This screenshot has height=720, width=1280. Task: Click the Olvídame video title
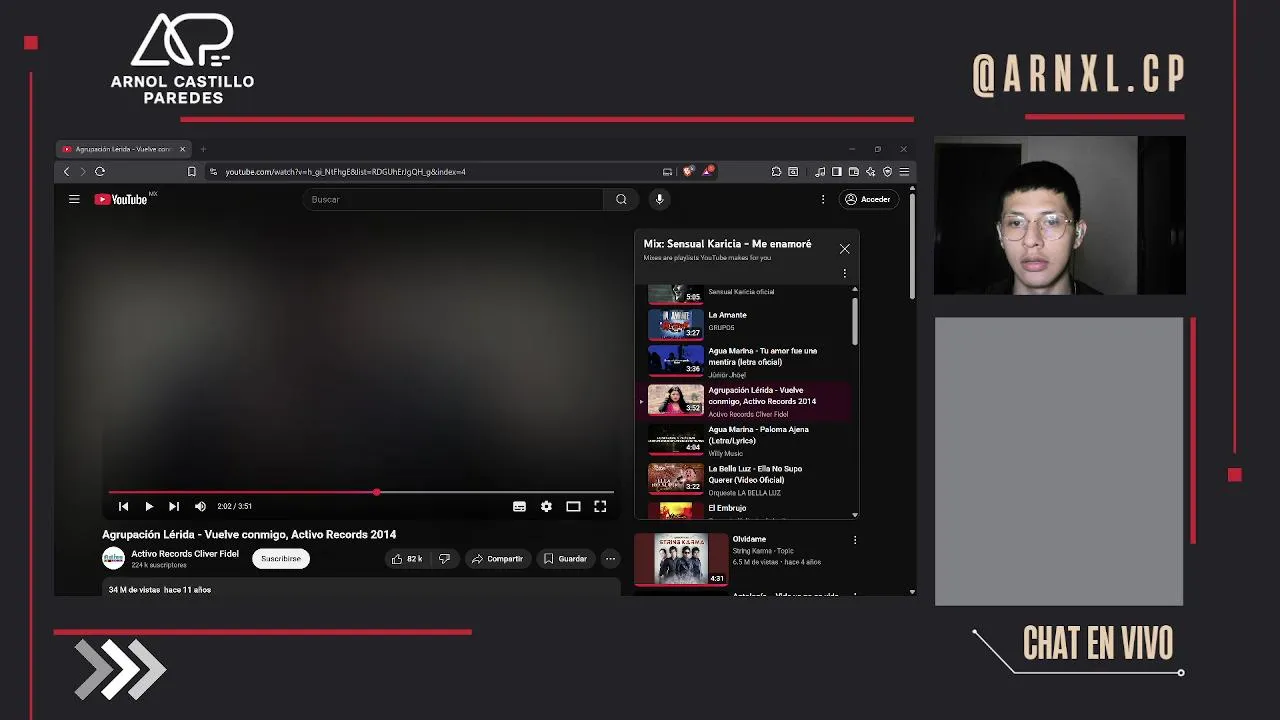749,539
